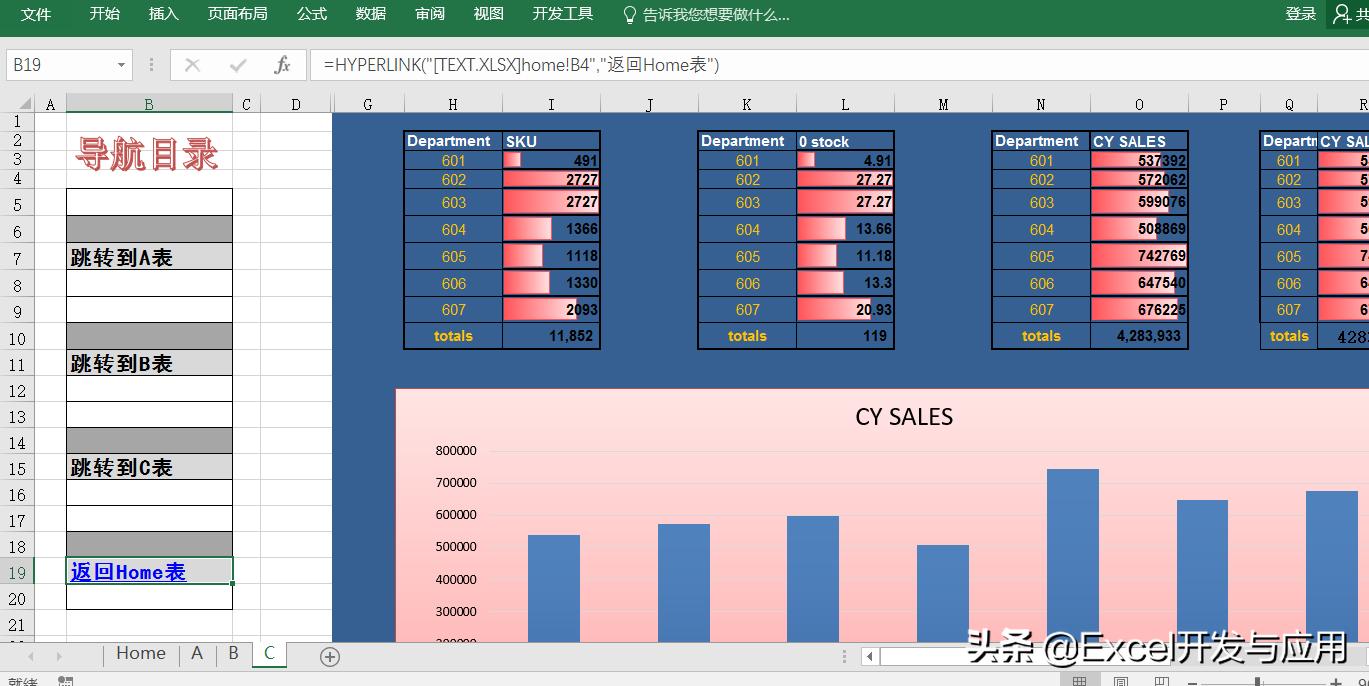Click the 返回Home表 hyperlink
This screenshot has width=1369, height=686.
click(x=126, y=571)
